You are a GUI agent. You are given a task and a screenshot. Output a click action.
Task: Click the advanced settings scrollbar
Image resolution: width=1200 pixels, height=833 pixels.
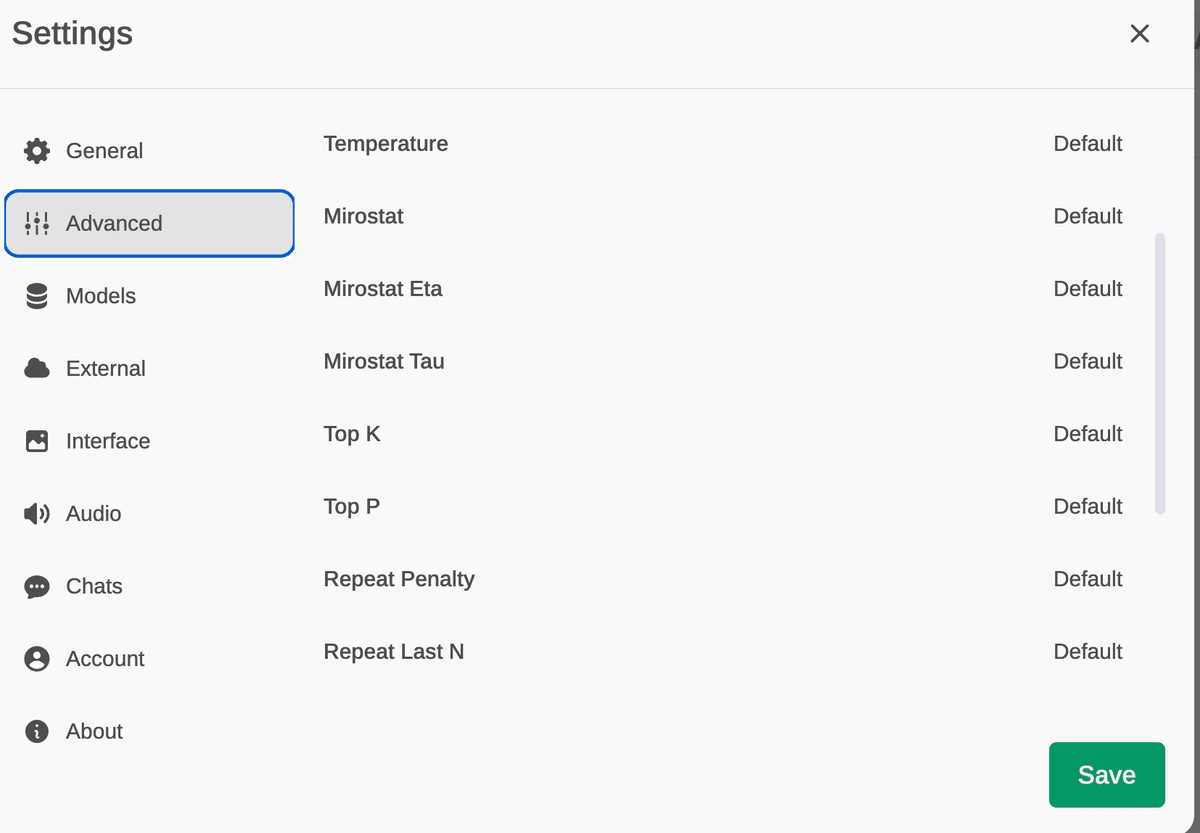coord(1160,373)
